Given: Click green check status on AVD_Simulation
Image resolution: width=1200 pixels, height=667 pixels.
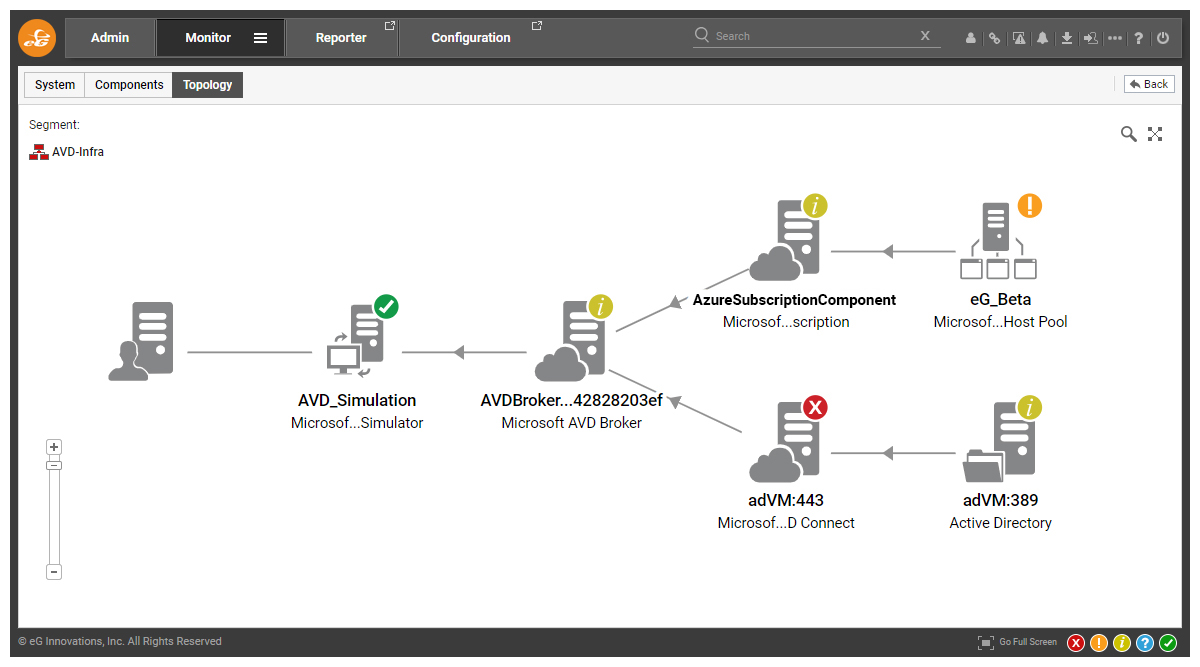Looking at the screenshot, I should coord(386,306).
